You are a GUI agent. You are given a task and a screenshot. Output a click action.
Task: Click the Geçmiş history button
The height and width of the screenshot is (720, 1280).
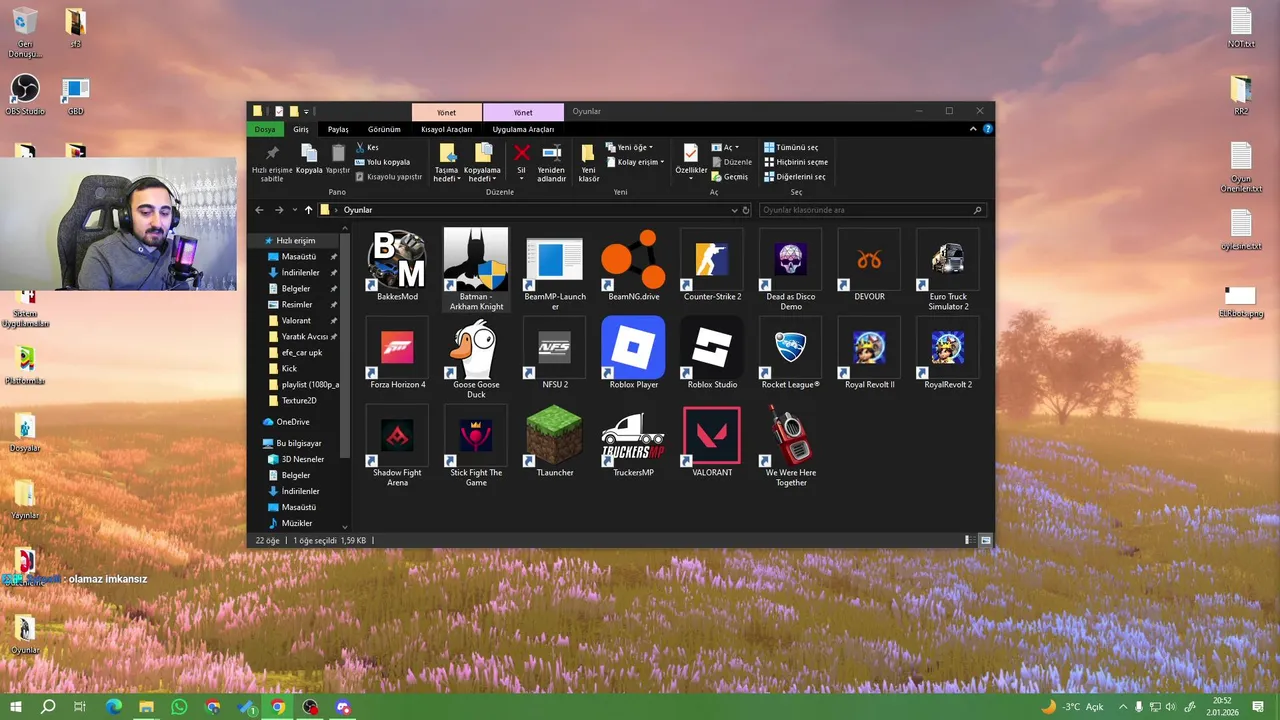coord(730,177)
